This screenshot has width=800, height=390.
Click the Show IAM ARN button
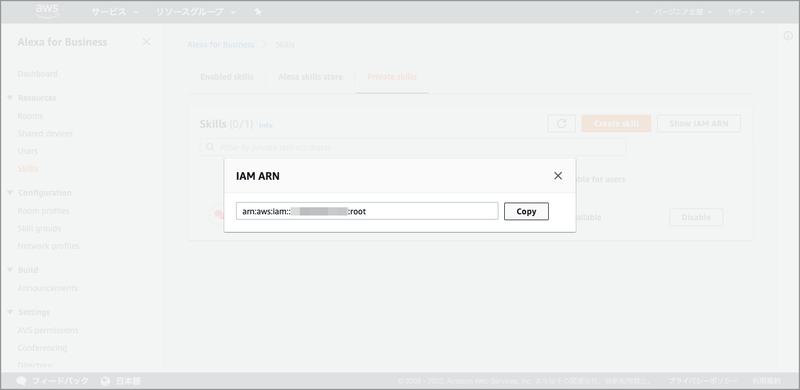698,124
